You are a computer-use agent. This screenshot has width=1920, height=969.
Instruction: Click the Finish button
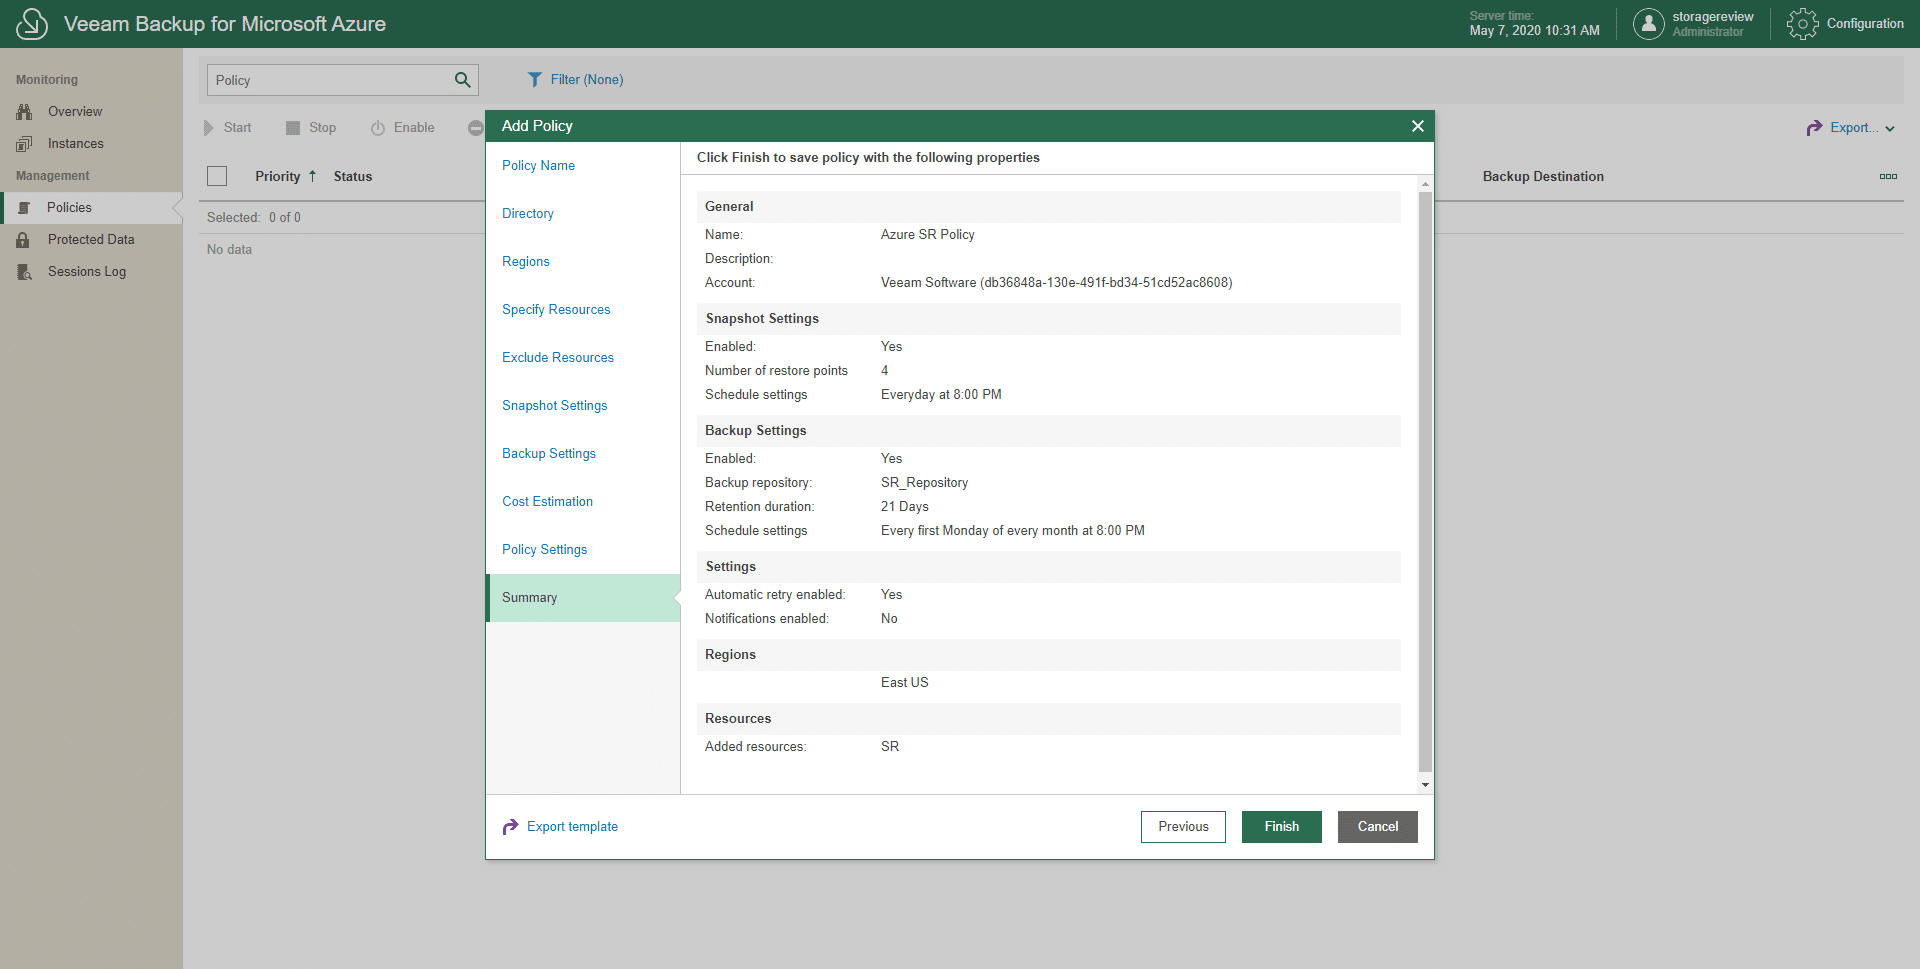(1282, 827)
